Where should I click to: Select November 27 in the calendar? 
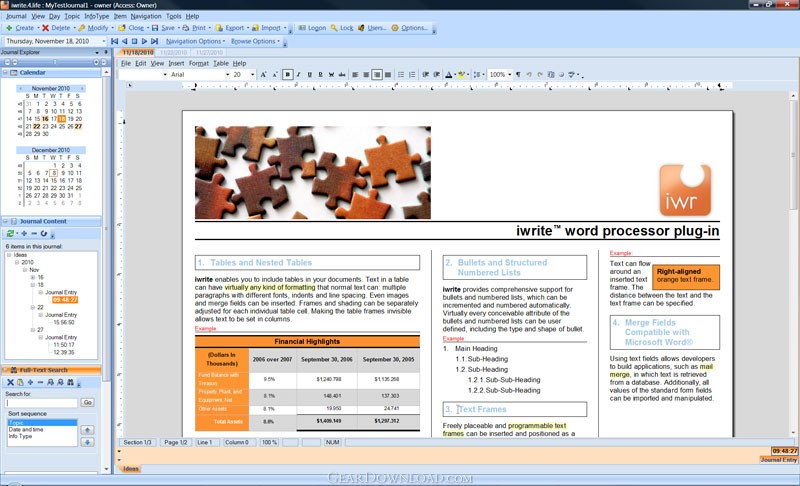(x=78, y=126)
